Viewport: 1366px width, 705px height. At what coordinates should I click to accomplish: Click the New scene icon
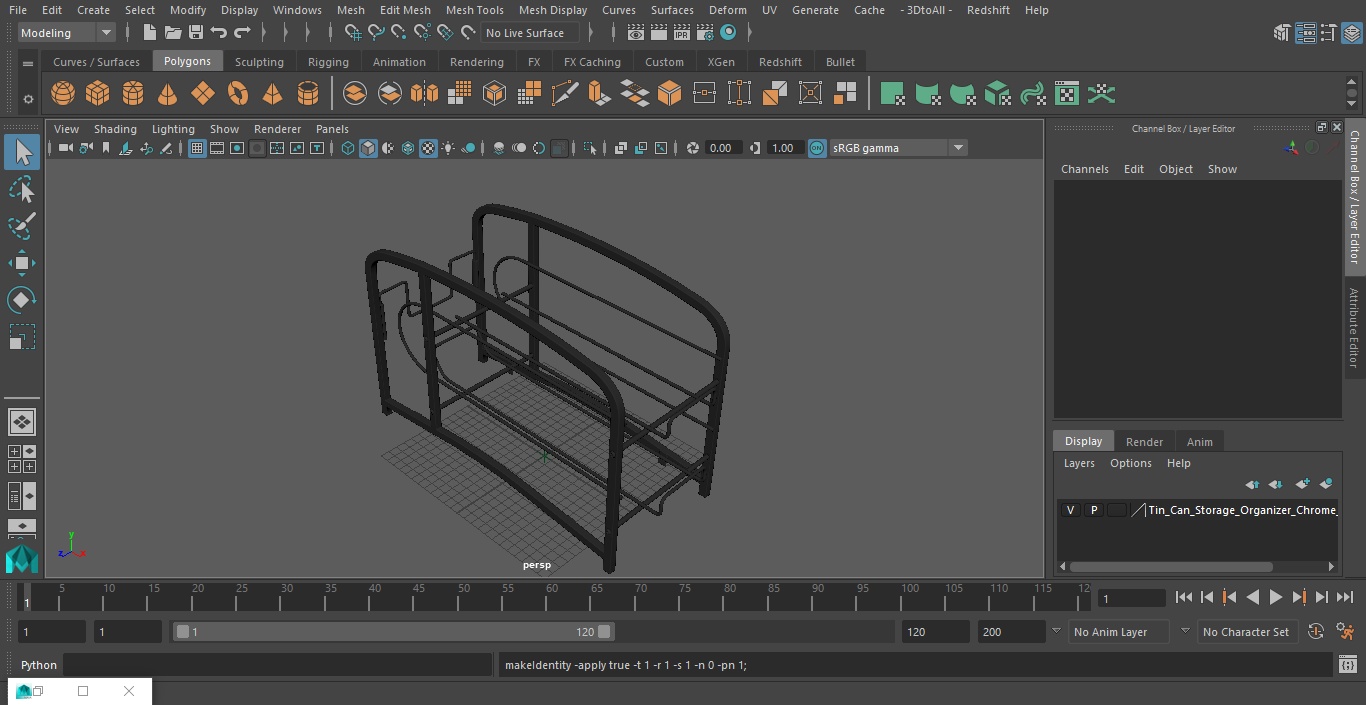coord(149,33)
